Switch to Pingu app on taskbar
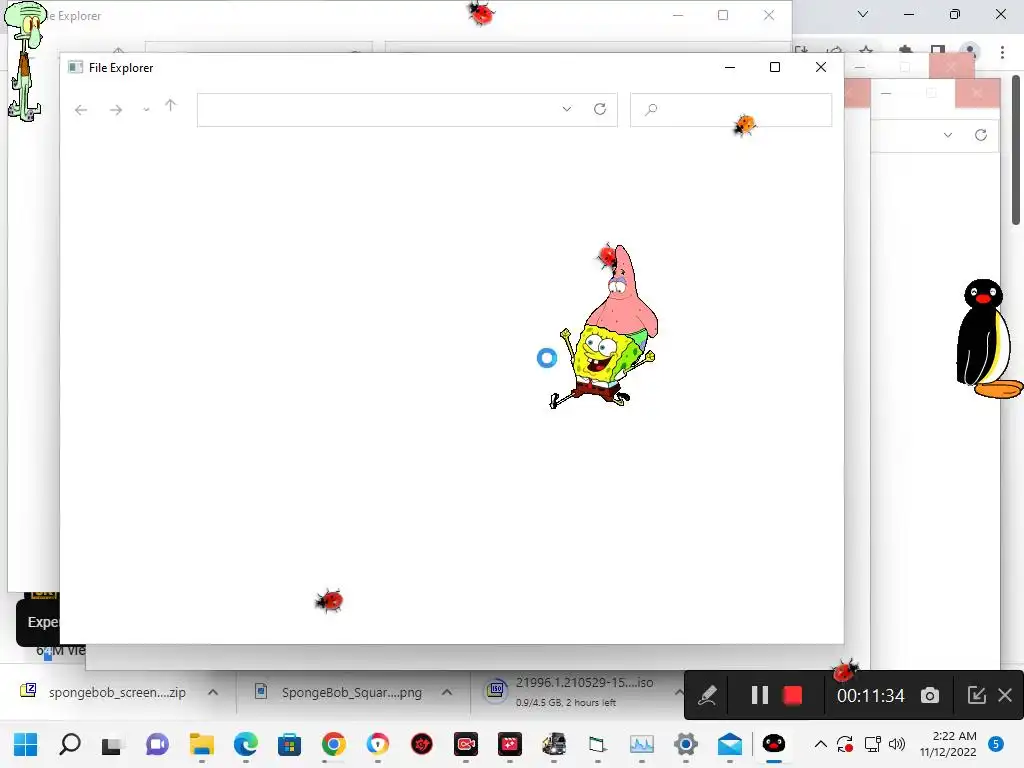This screenshot has width=1024, height=768. pos(774,744)
